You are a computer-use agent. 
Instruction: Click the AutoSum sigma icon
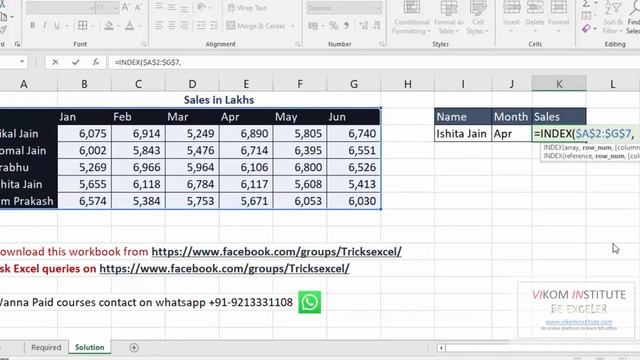click(586, 4)
